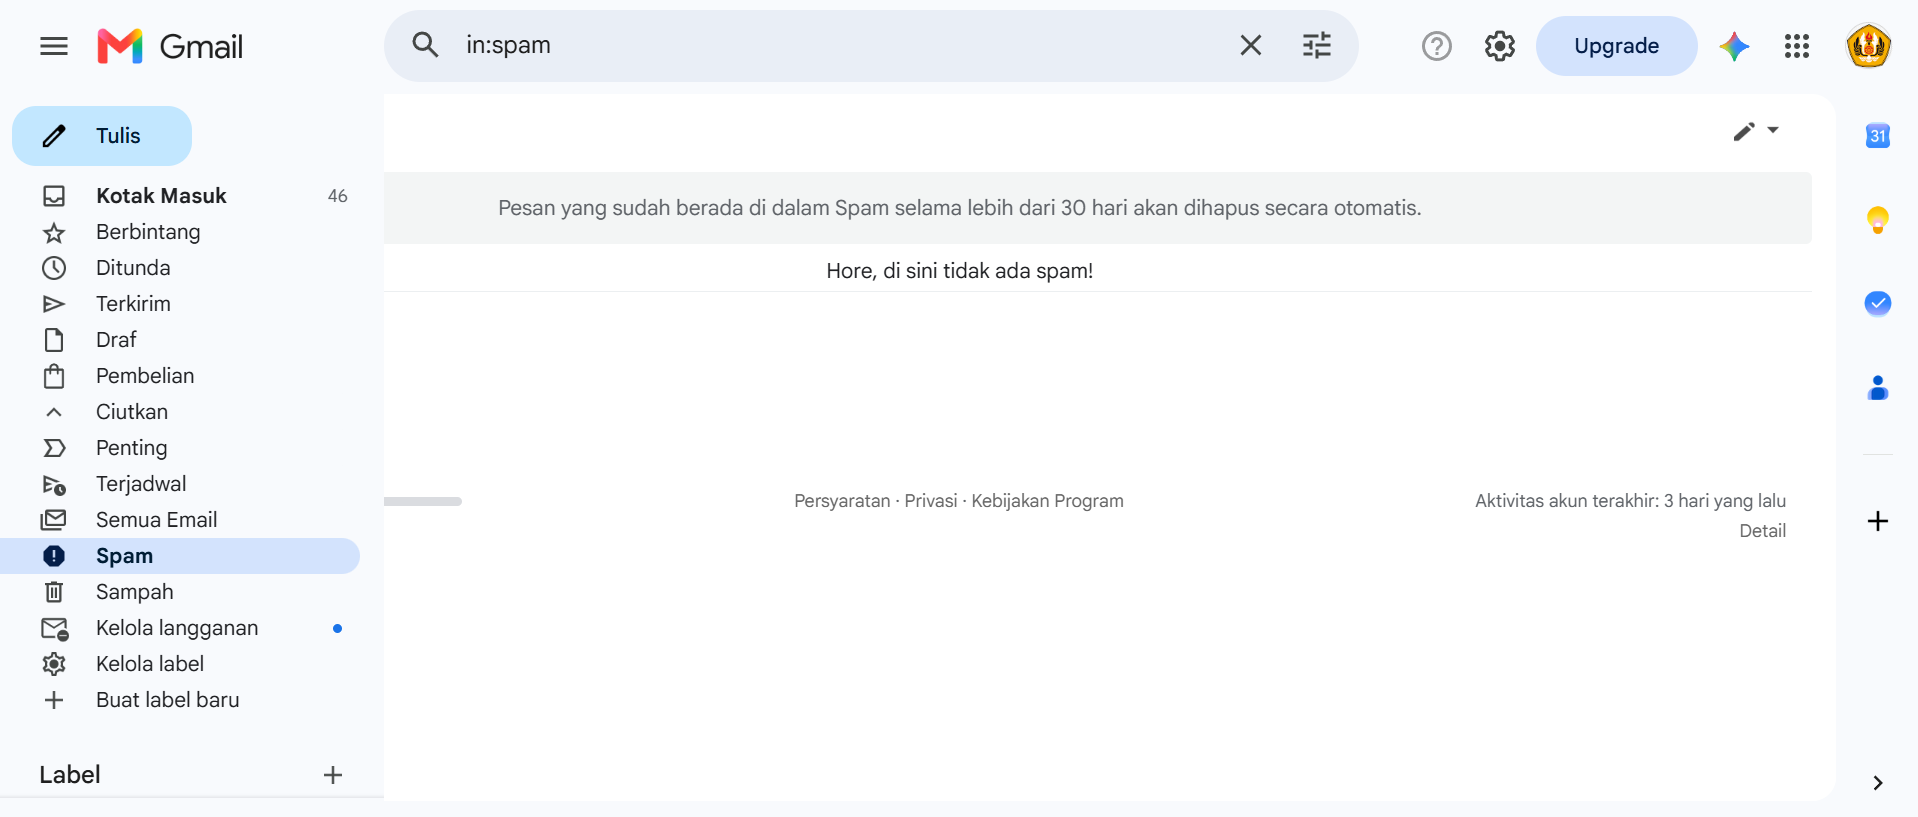Open the Terjadwal folder

[x=180, y=484]
